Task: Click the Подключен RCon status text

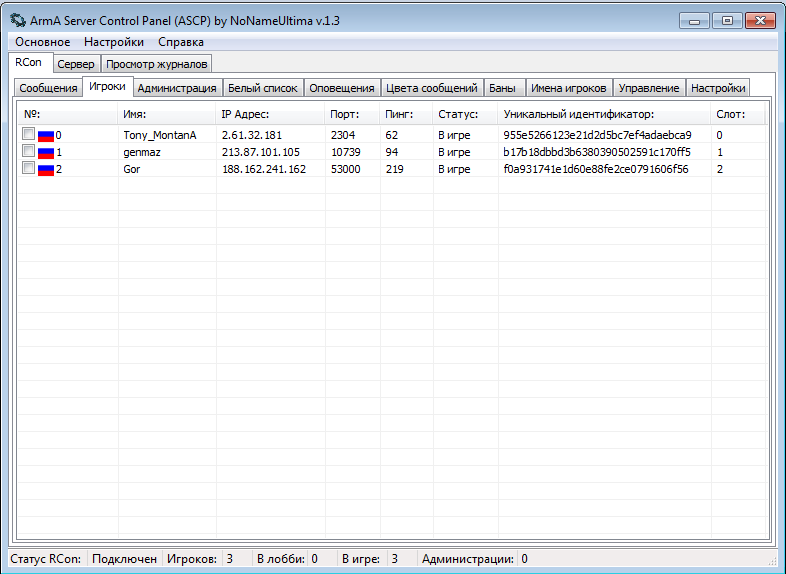Action: pyautogui.click(x=124, y=559)
